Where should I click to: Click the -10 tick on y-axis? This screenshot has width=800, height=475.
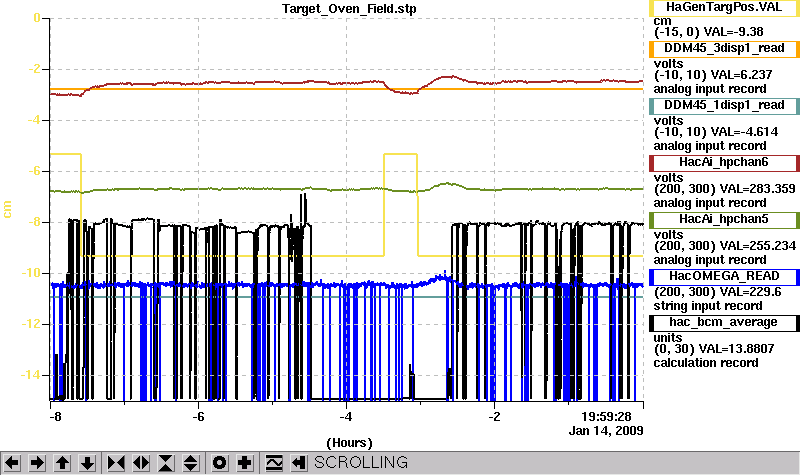pos(30,273)
